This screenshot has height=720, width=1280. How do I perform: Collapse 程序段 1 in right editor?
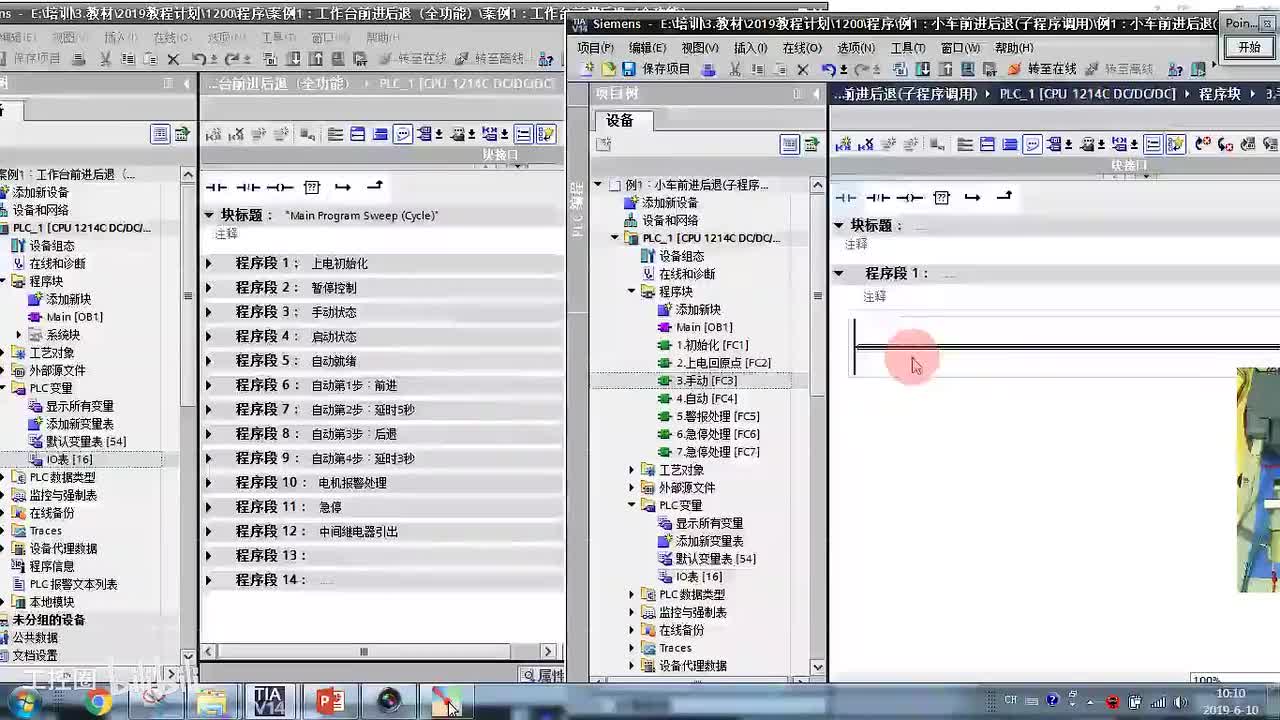coord(839,273)
